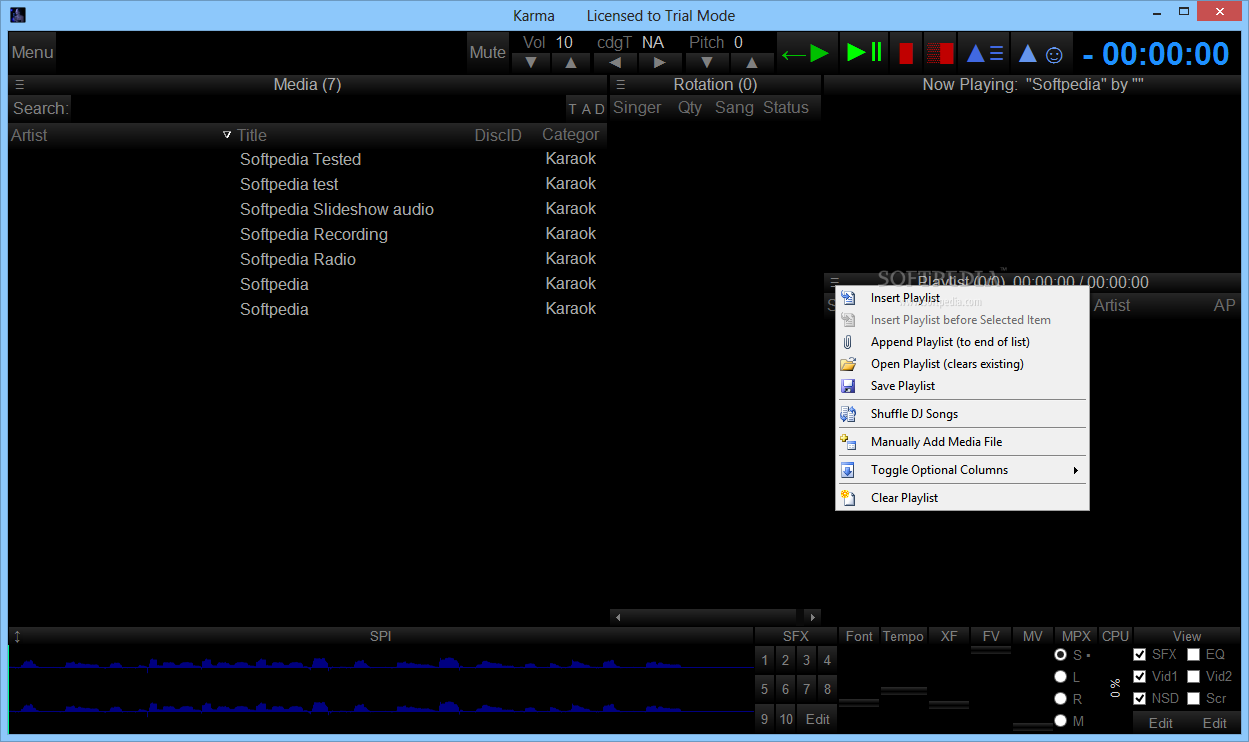This screenshot has height=742, width=1249.
Task: Click the XF crossfade slider handle
Action: 949,705
